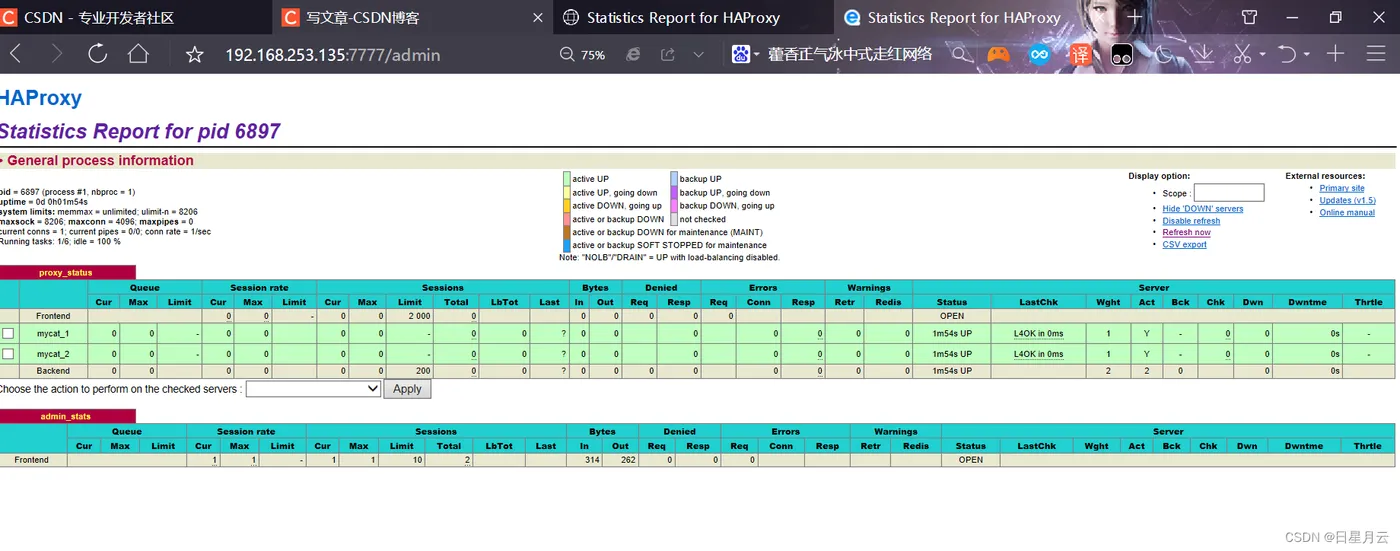This screenshot has width=1400, height=551.
Task: Click the scissors screenshot tool
Action: 1242,55
